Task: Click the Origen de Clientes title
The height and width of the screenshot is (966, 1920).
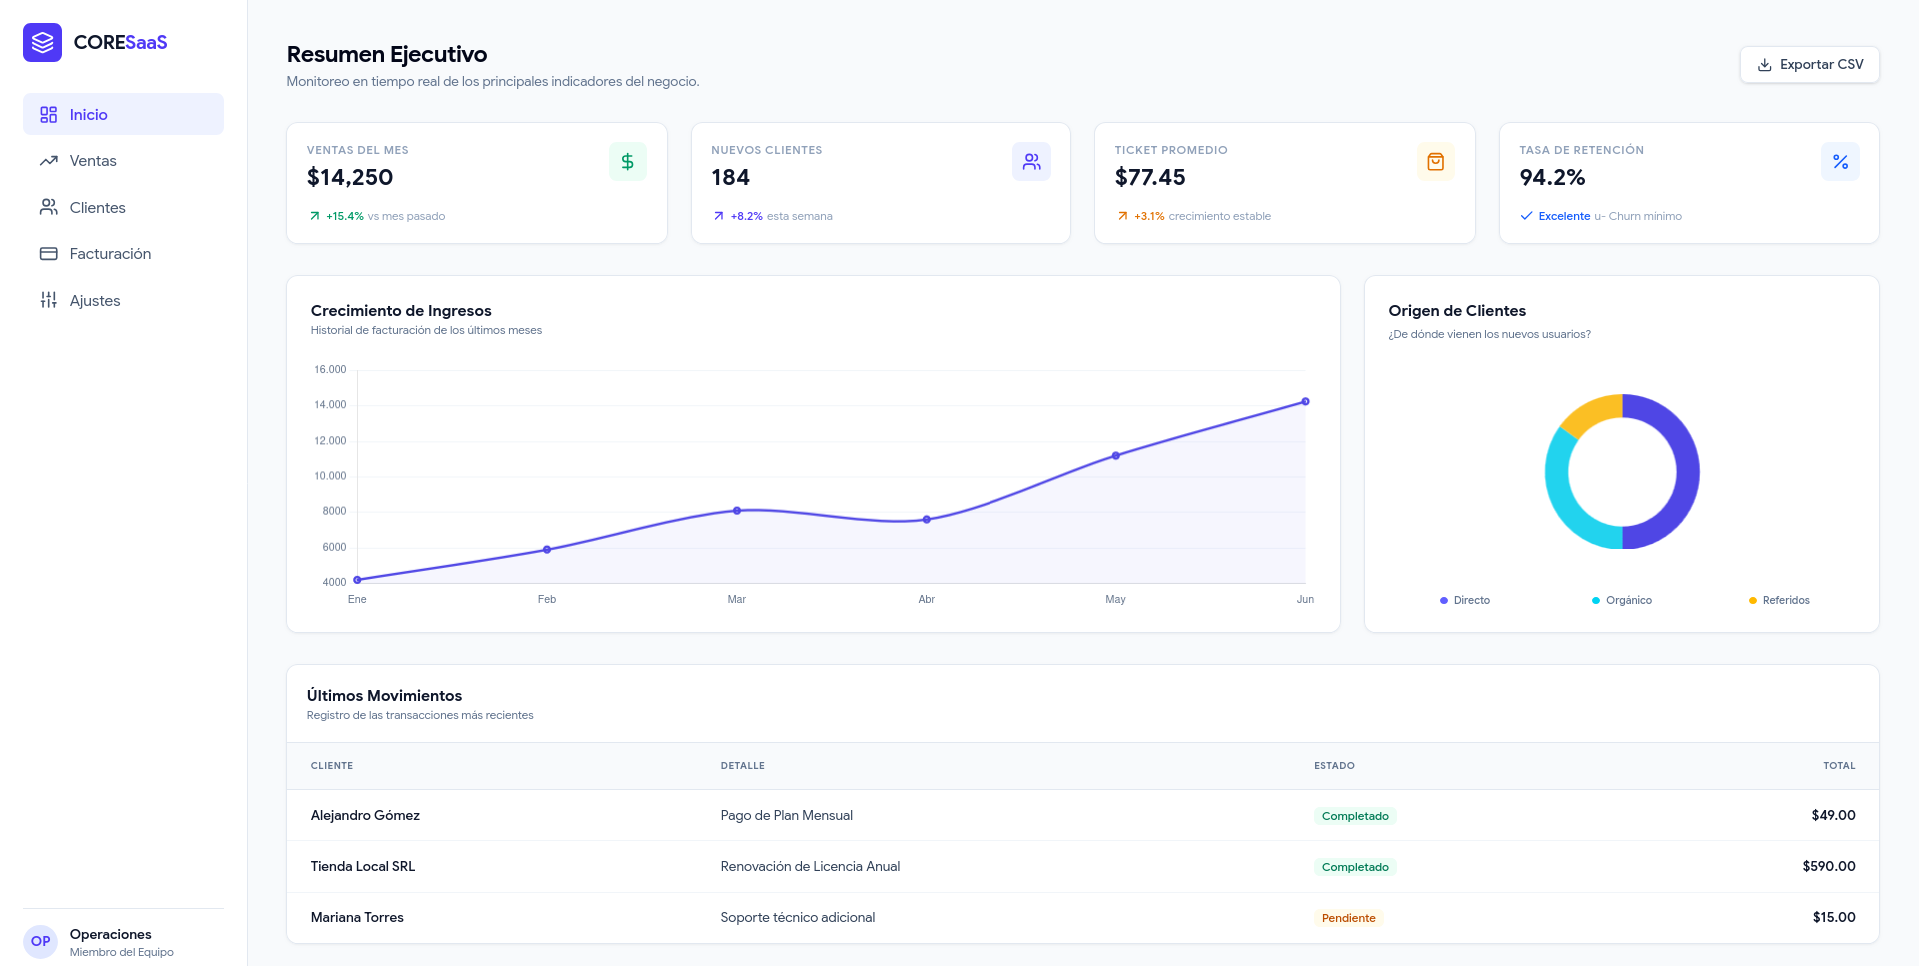Action: click(x=1457, y=311)
